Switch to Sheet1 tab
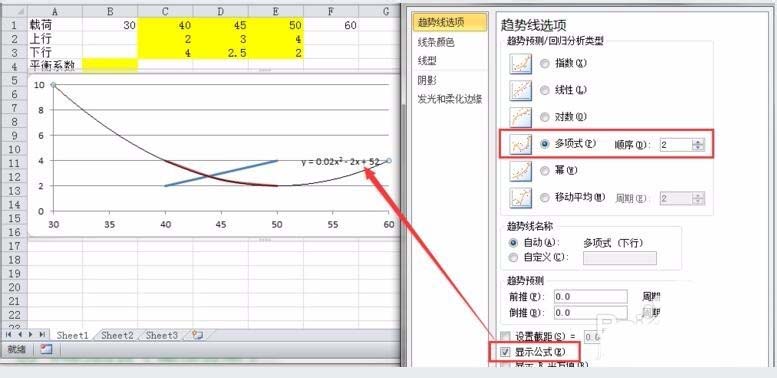The image size is (777, 378). 72,335
